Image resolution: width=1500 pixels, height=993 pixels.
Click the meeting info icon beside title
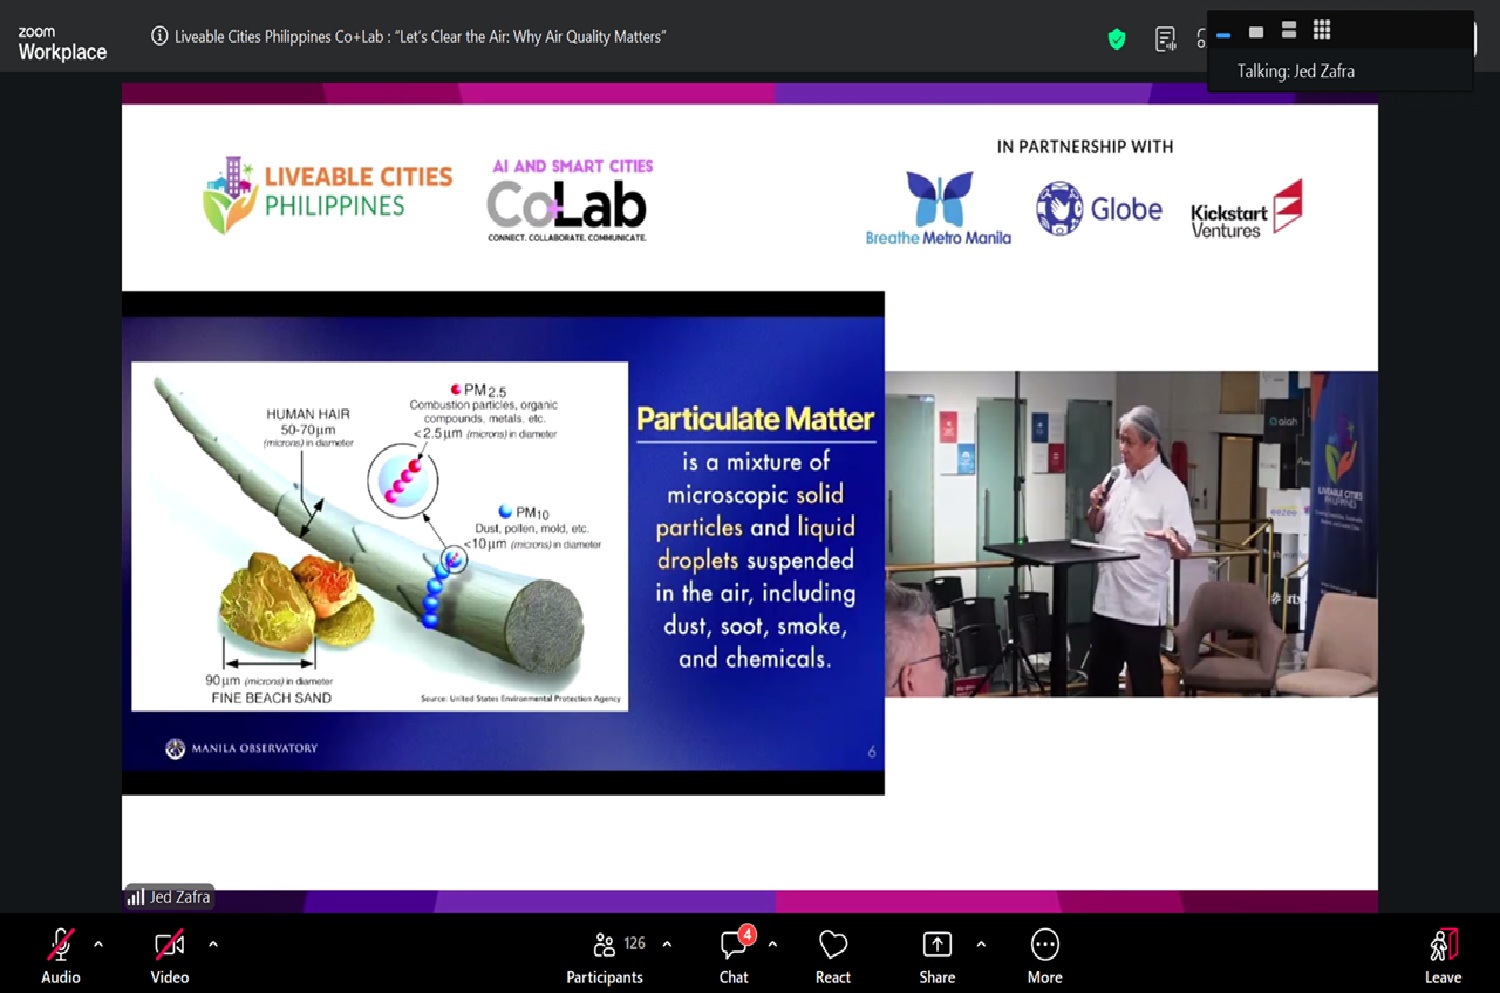[x=159, y=36]
